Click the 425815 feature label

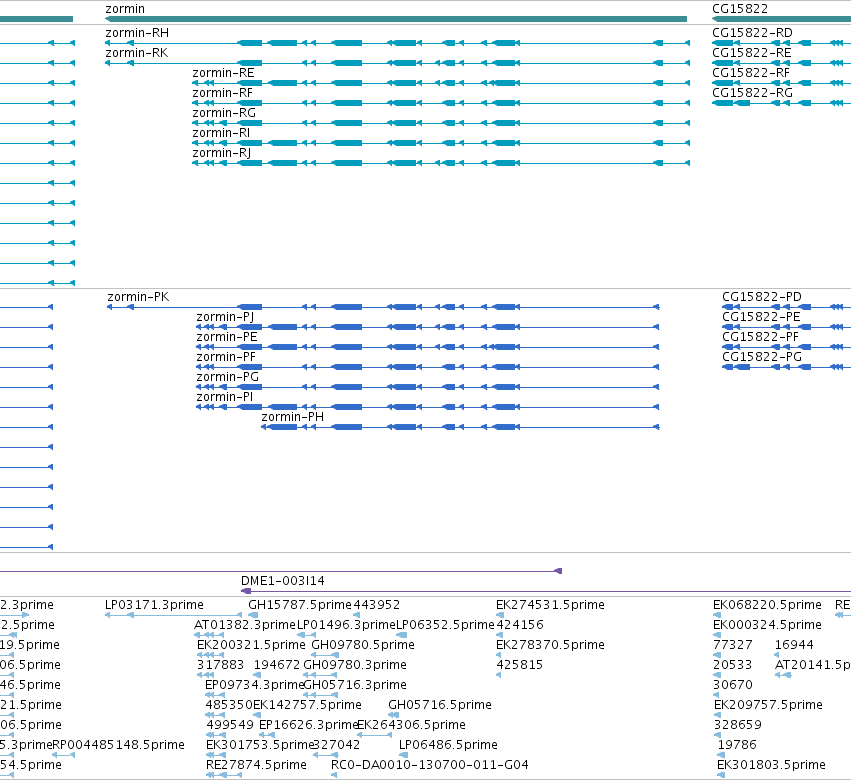click(519, 665)
